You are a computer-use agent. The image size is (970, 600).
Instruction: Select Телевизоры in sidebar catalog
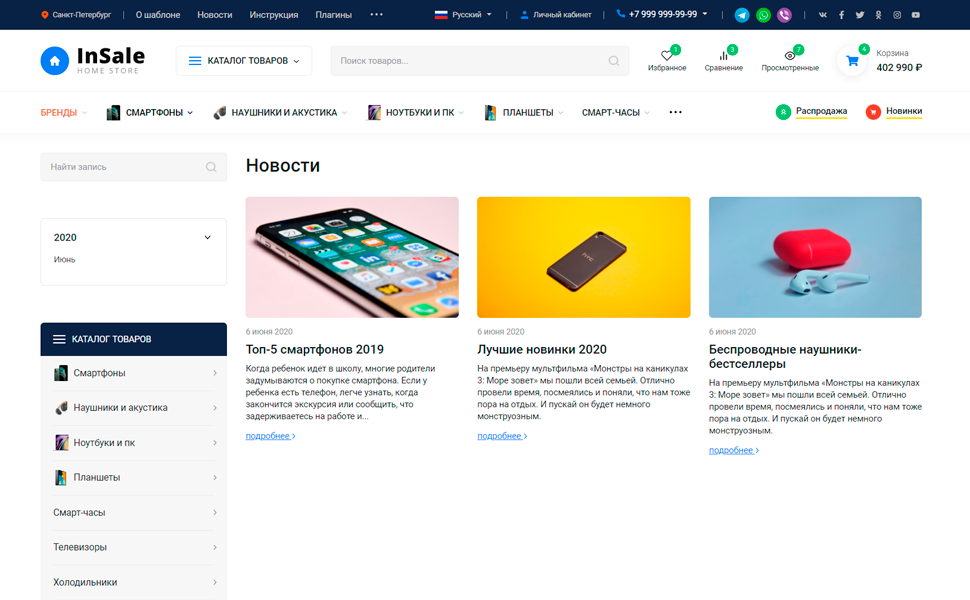134,547
